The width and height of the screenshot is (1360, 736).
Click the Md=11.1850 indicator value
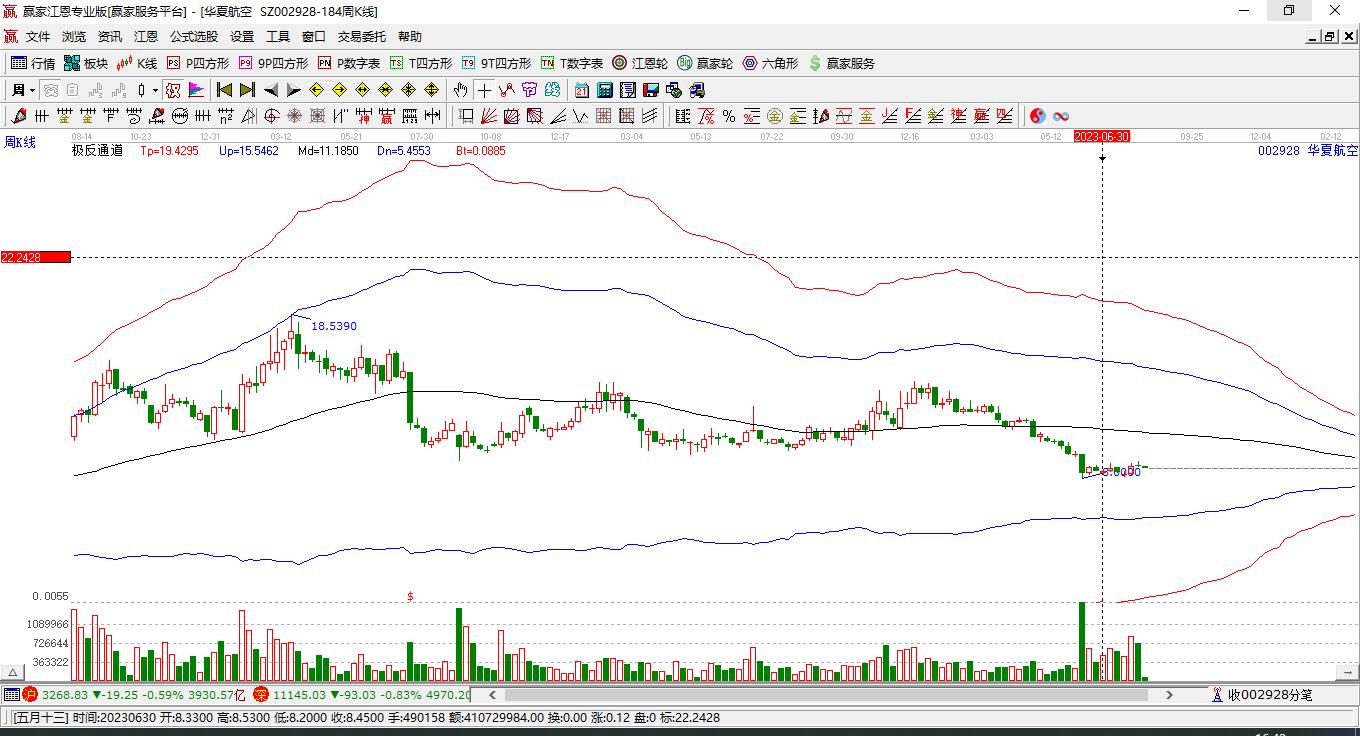tap(328, 151)
